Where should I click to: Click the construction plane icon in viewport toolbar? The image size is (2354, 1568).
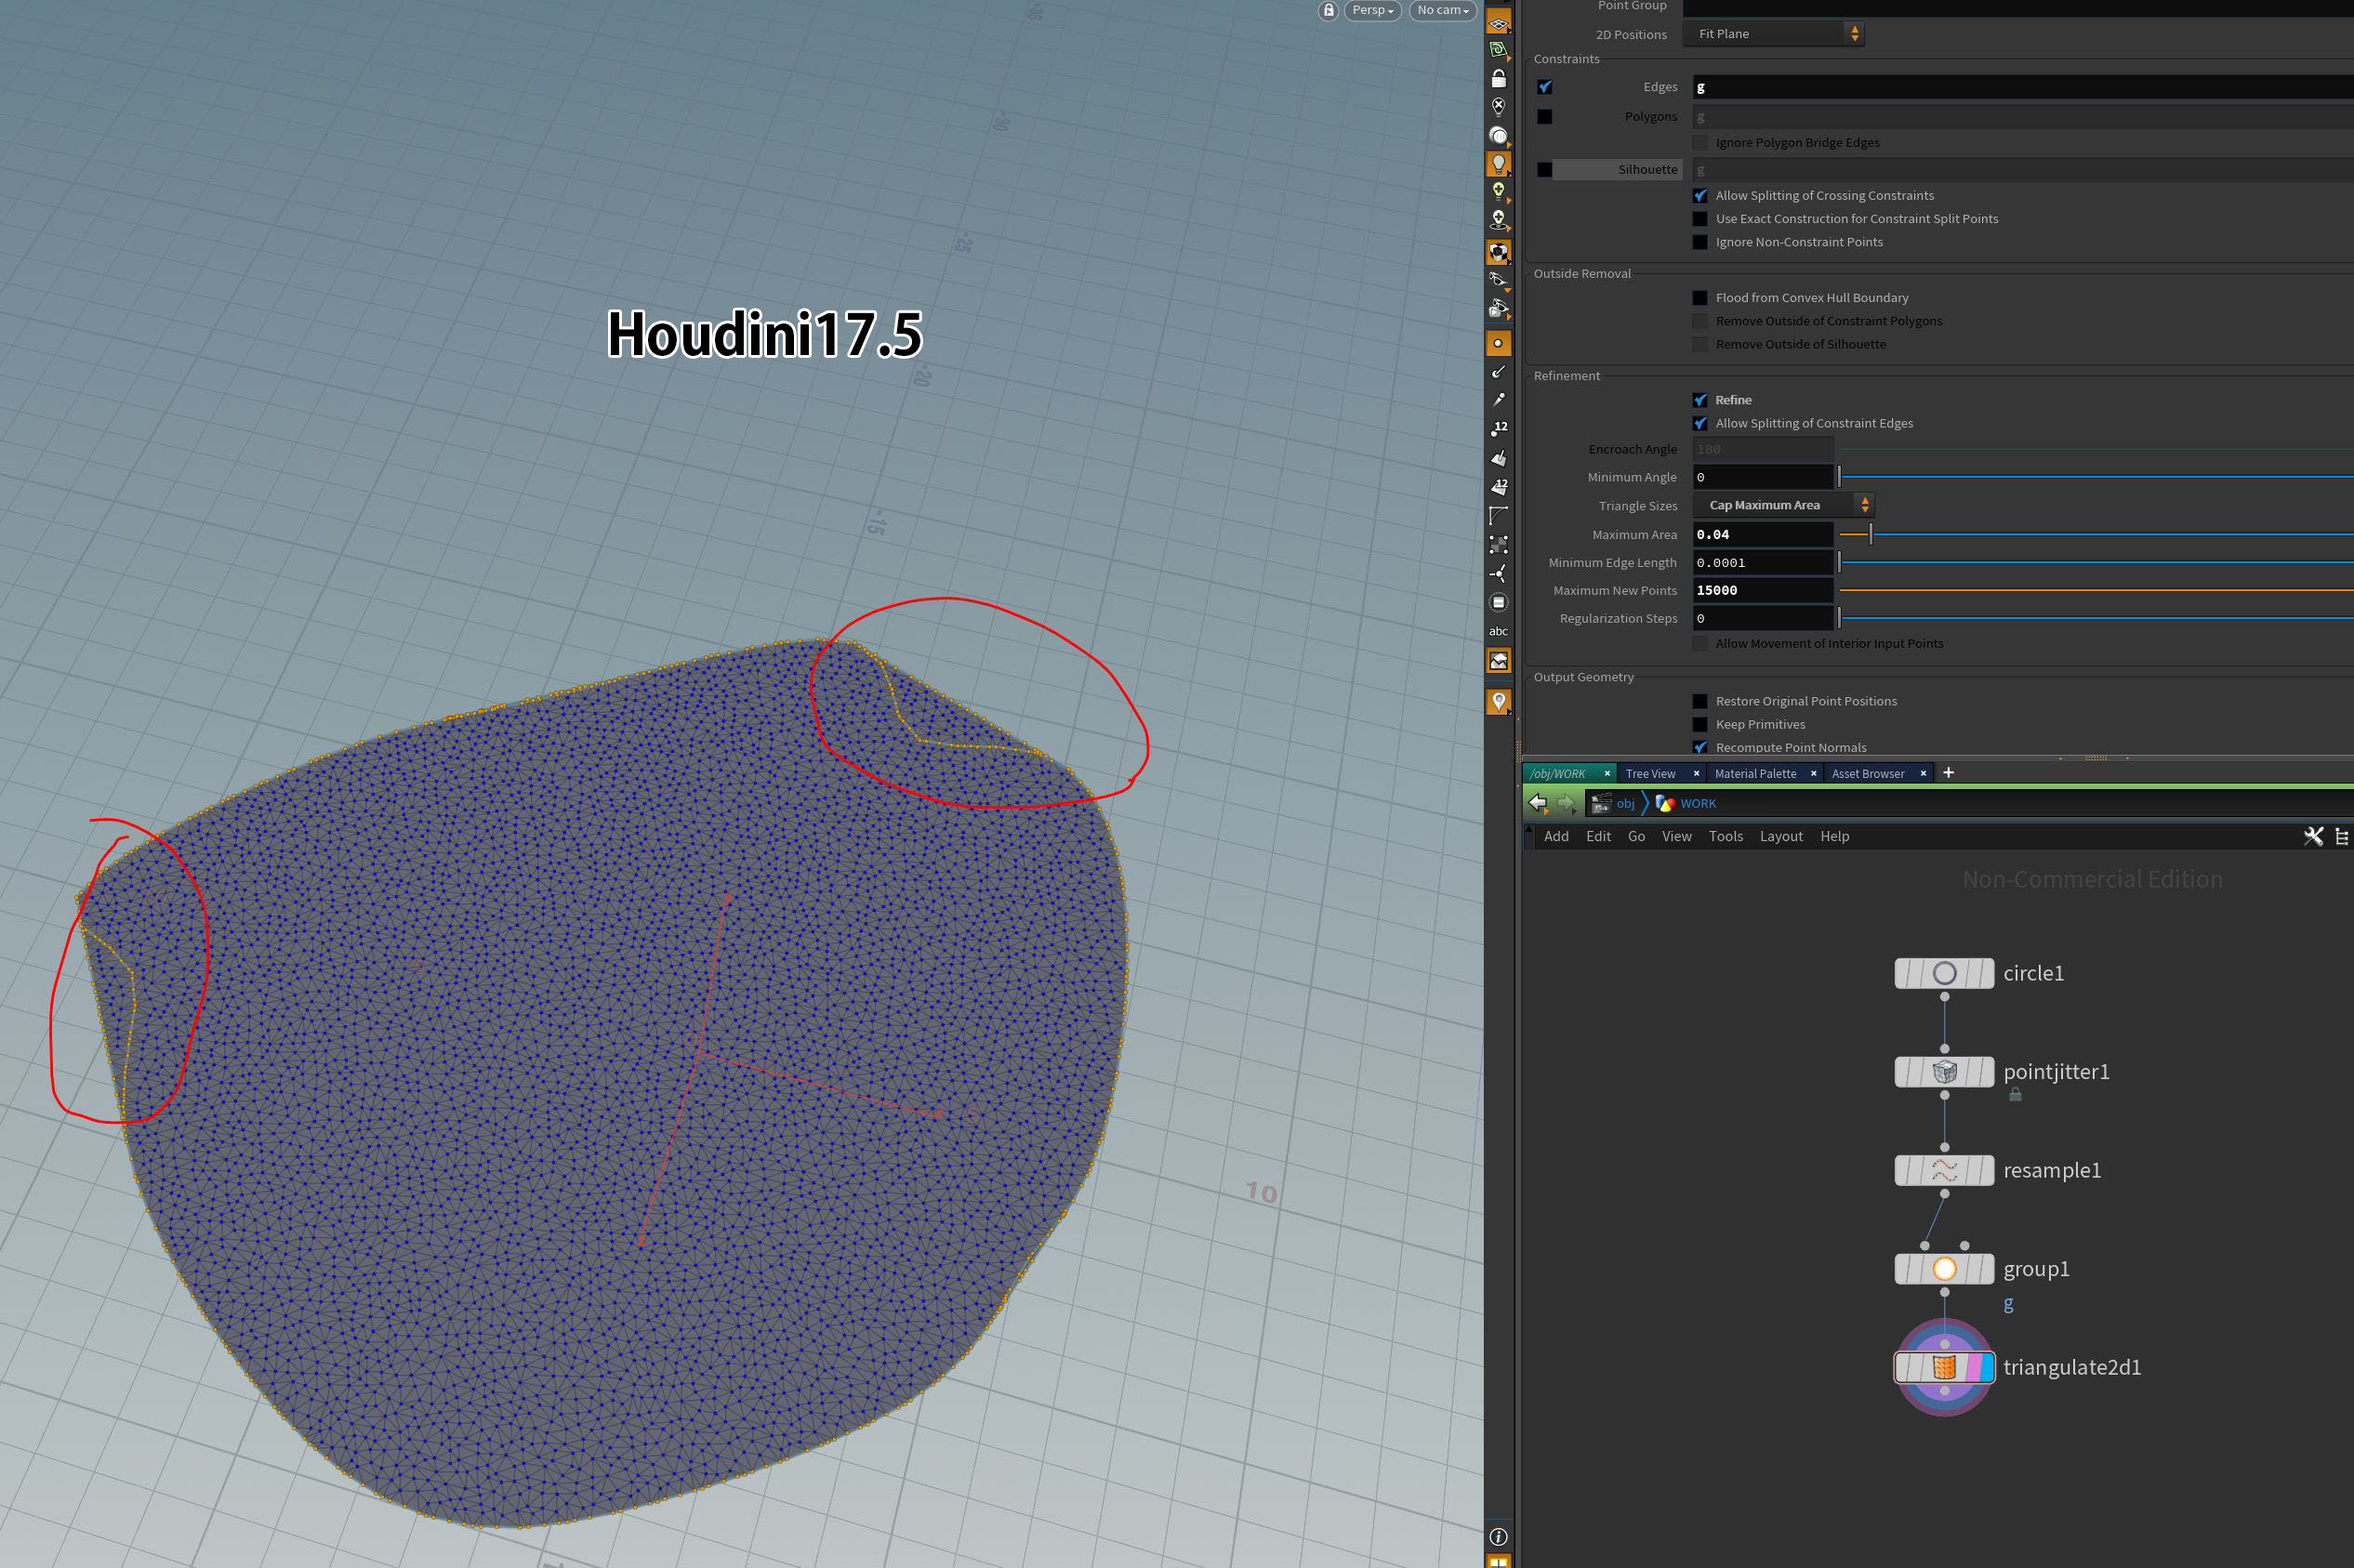(1498, 50)
